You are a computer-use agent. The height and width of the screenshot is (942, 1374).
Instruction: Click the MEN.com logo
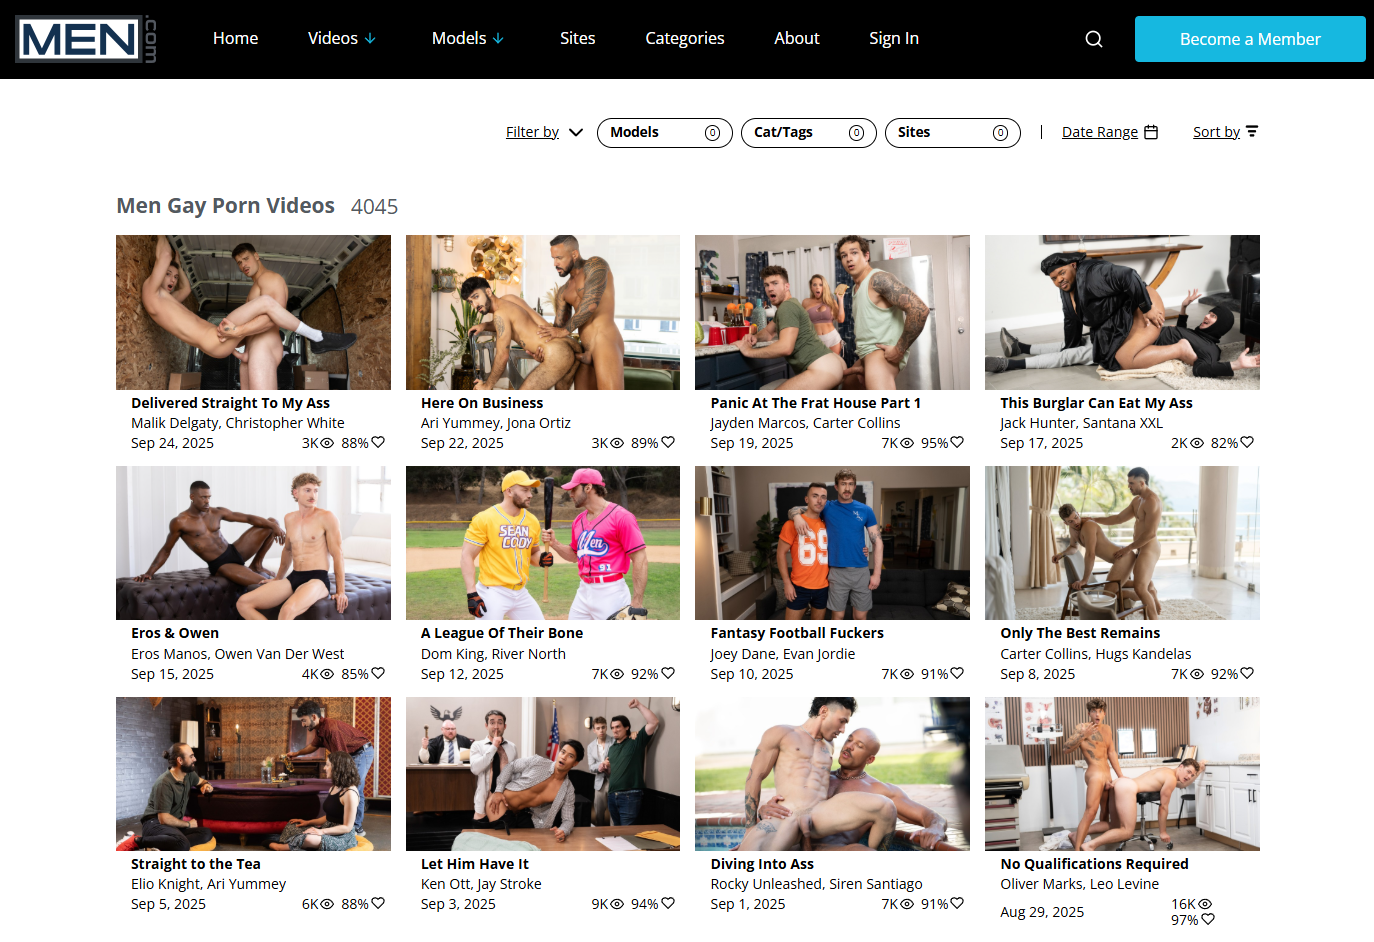point(86,39)
